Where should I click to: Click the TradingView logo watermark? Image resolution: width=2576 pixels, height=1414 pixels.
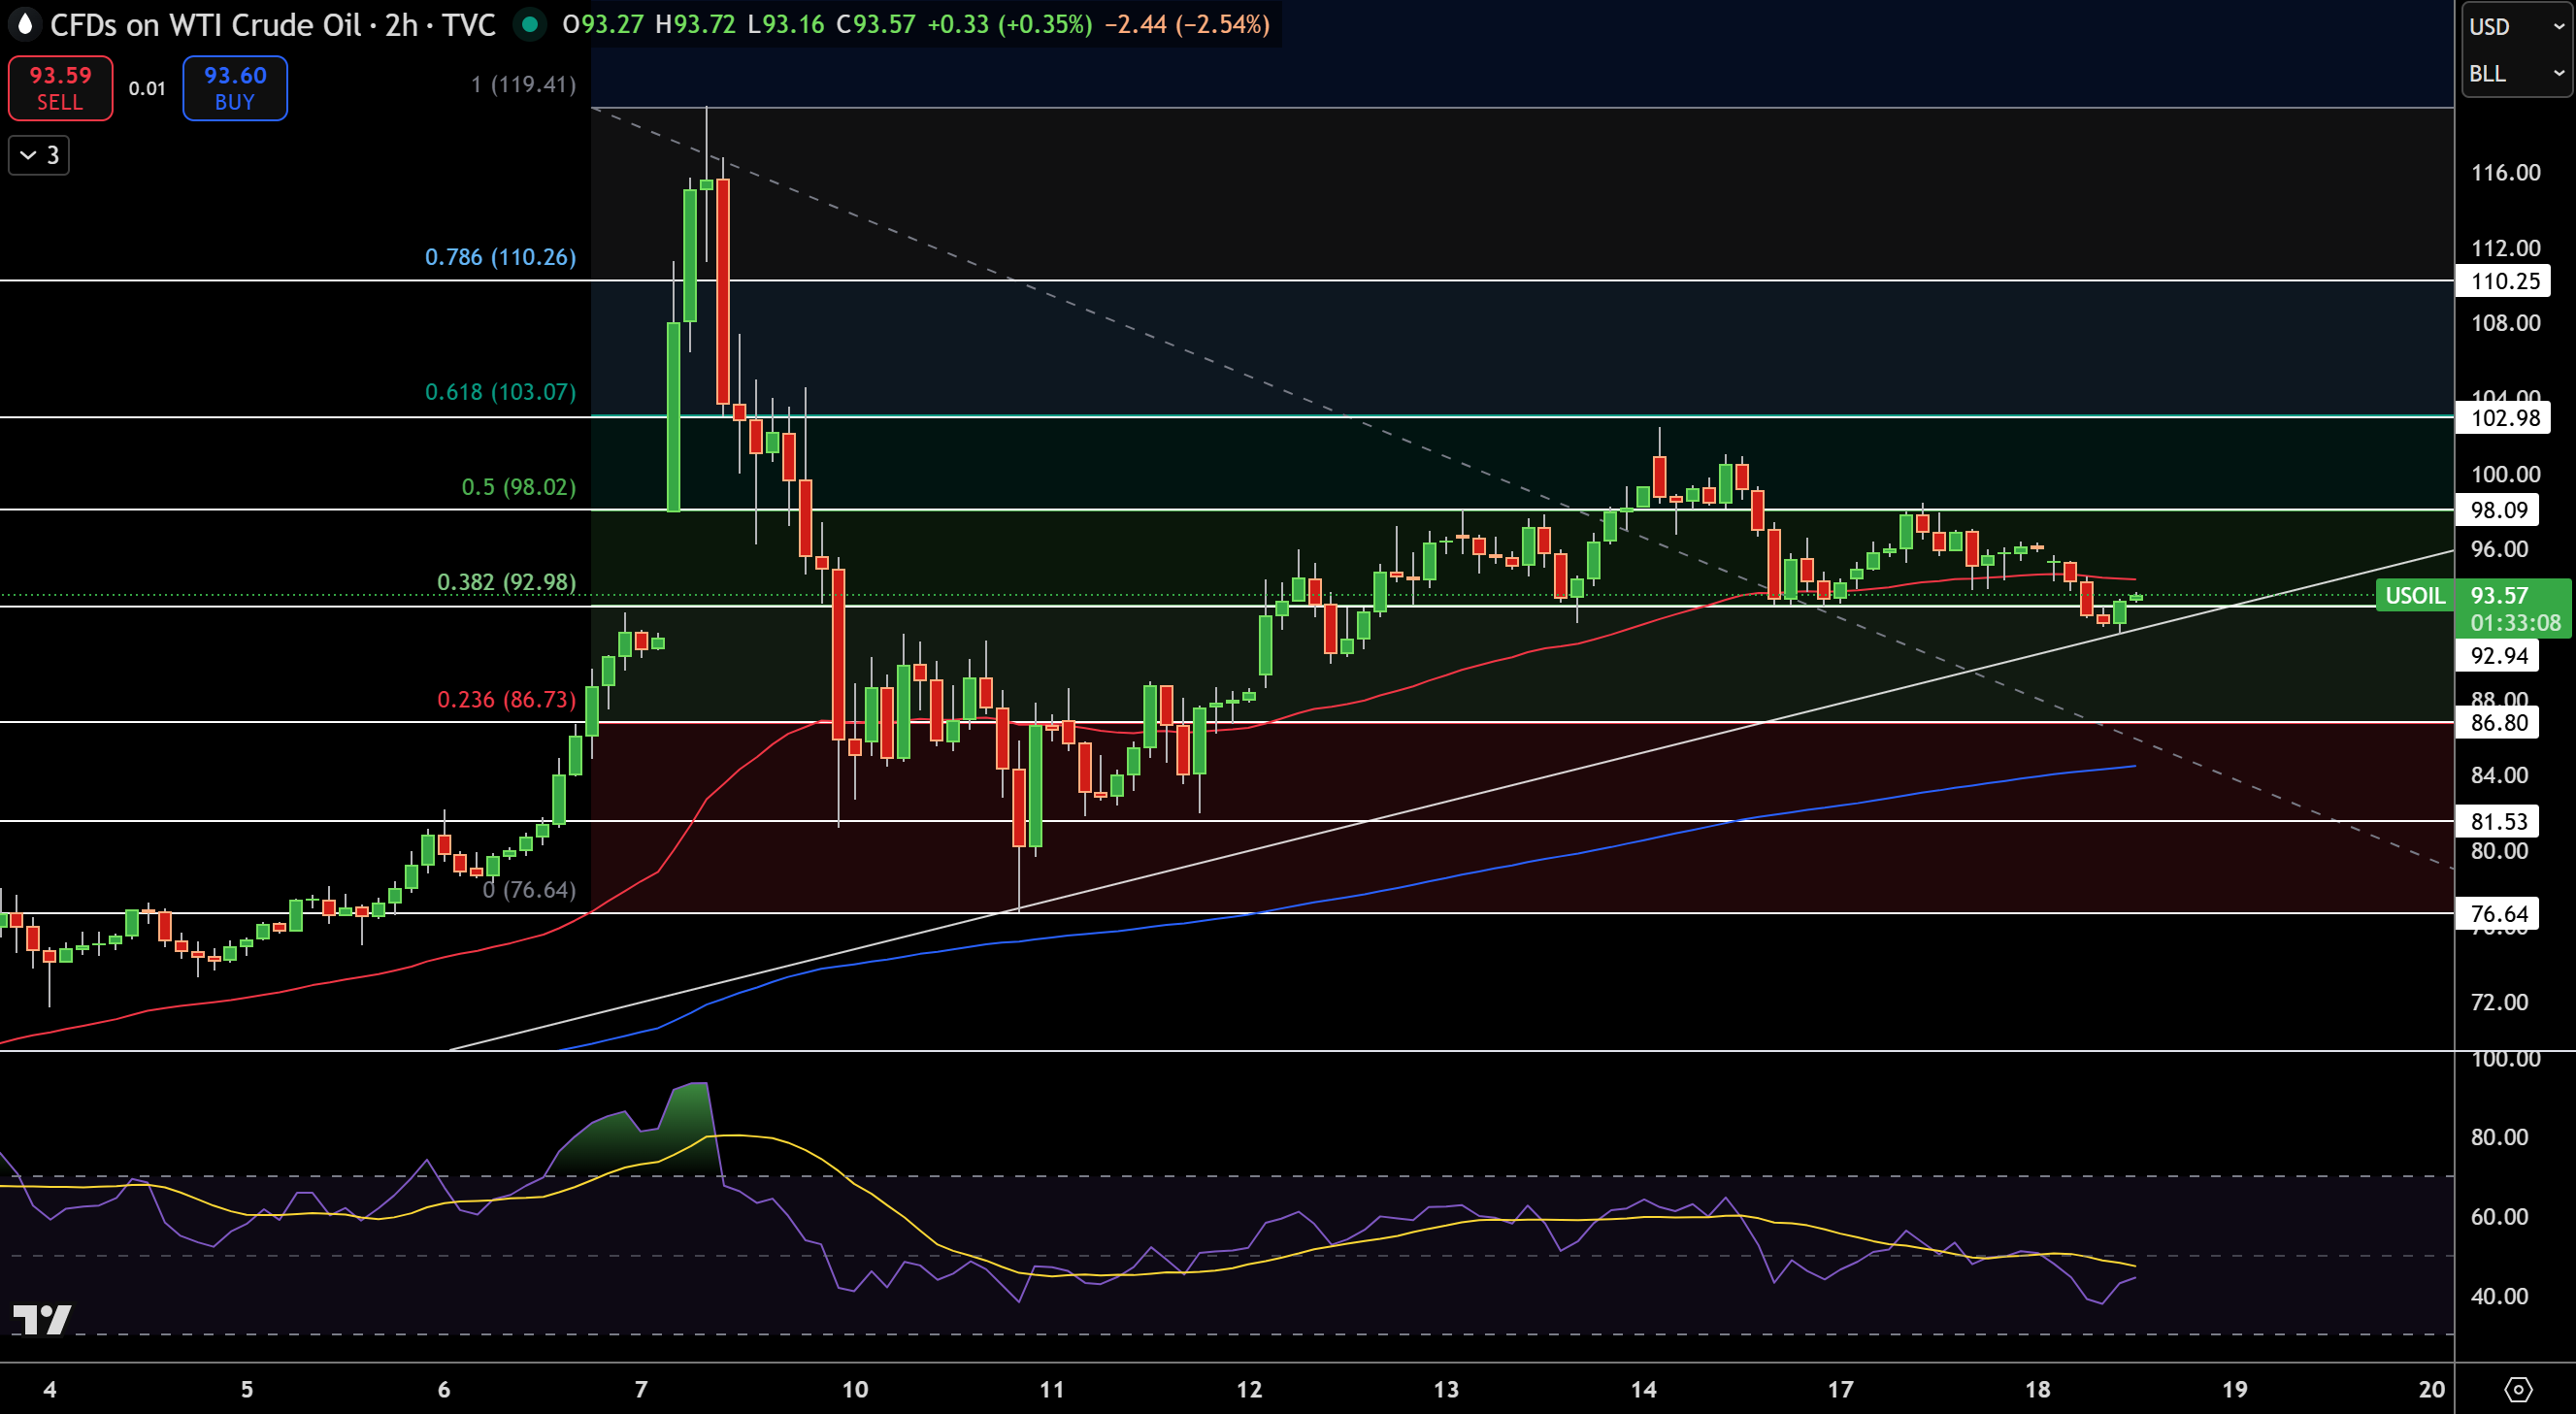point(42,1319)
